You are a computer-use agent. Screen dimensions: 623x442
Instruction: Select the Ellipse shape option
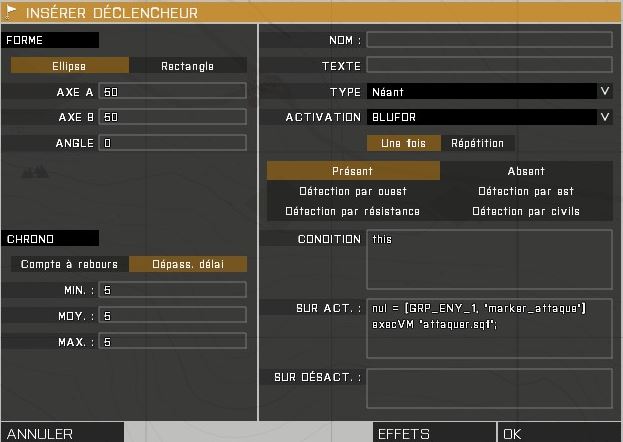[x=69, y=66]
